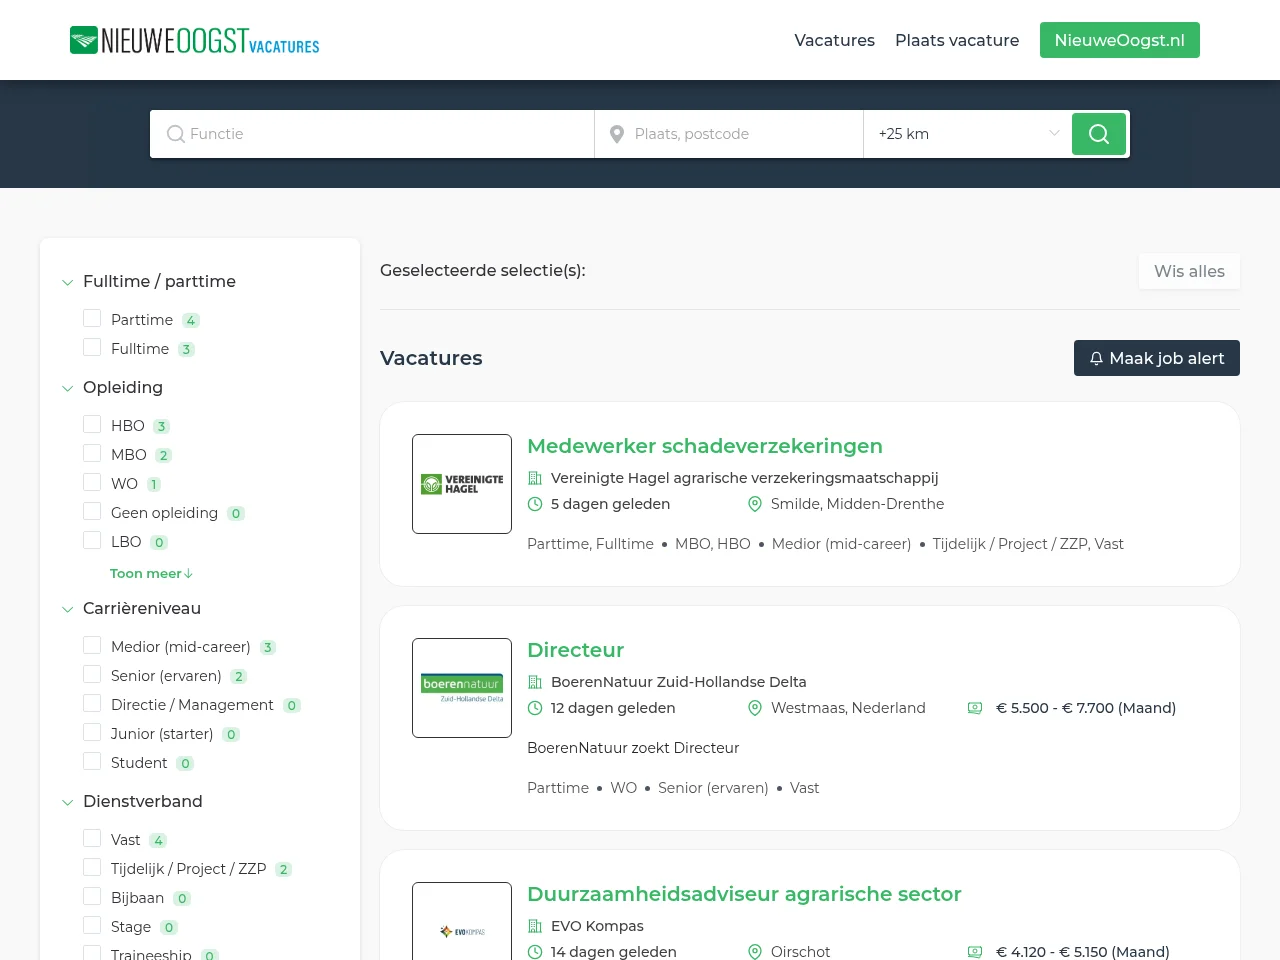This screenshot has height=960, width=1280.
Task: Click text BoerenNatuur zoekt Directeur
Action: tap(633, 748)
